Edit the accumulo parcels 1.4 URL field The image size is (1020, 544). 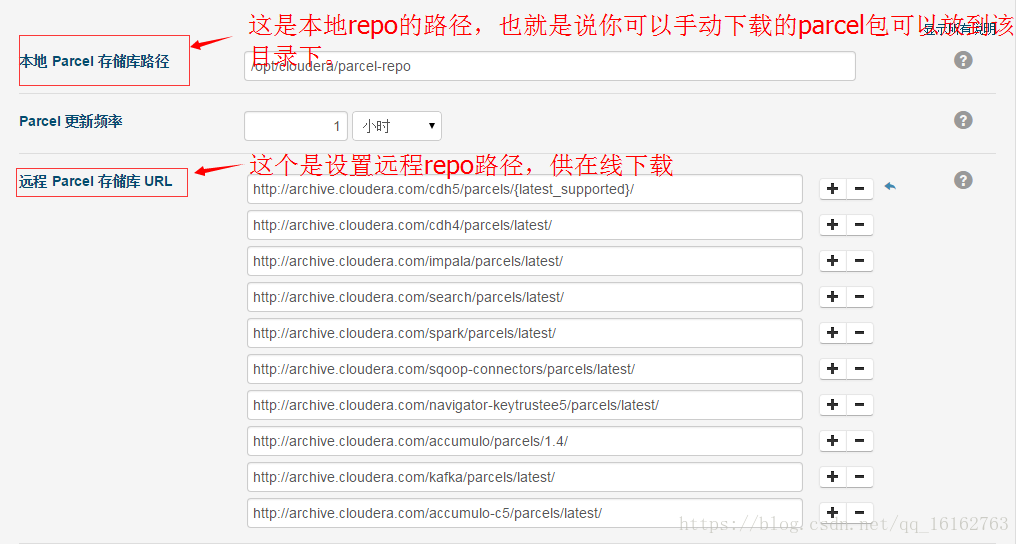coord(525,441)
